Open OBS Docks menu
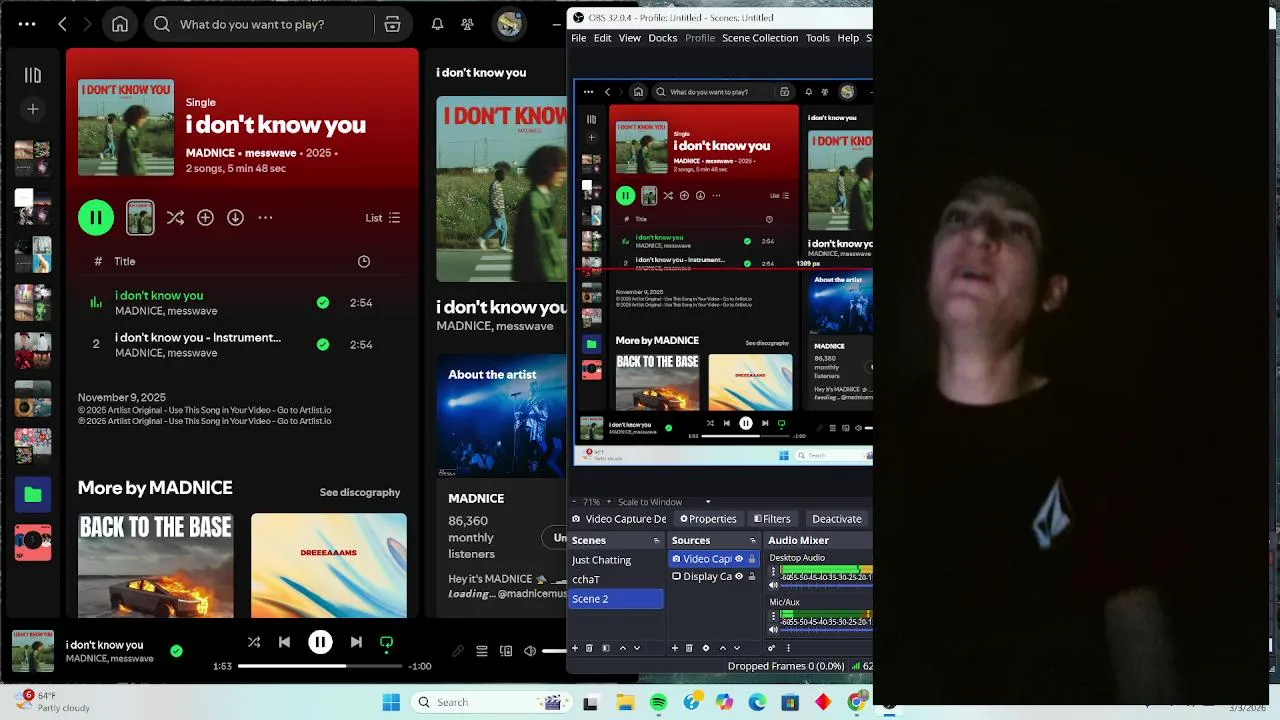Image resolution: width=1280 pixels, height=720 pixels. coord(663,38)
